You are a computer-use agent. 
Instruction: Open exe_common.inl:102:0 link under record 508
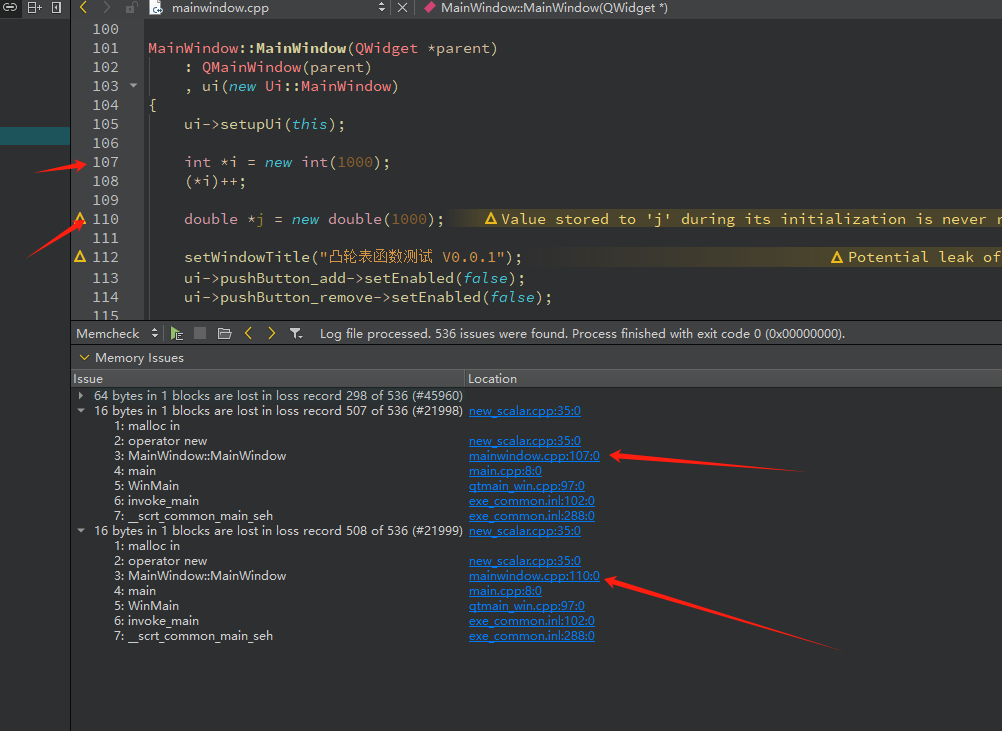tap(532, 621)
